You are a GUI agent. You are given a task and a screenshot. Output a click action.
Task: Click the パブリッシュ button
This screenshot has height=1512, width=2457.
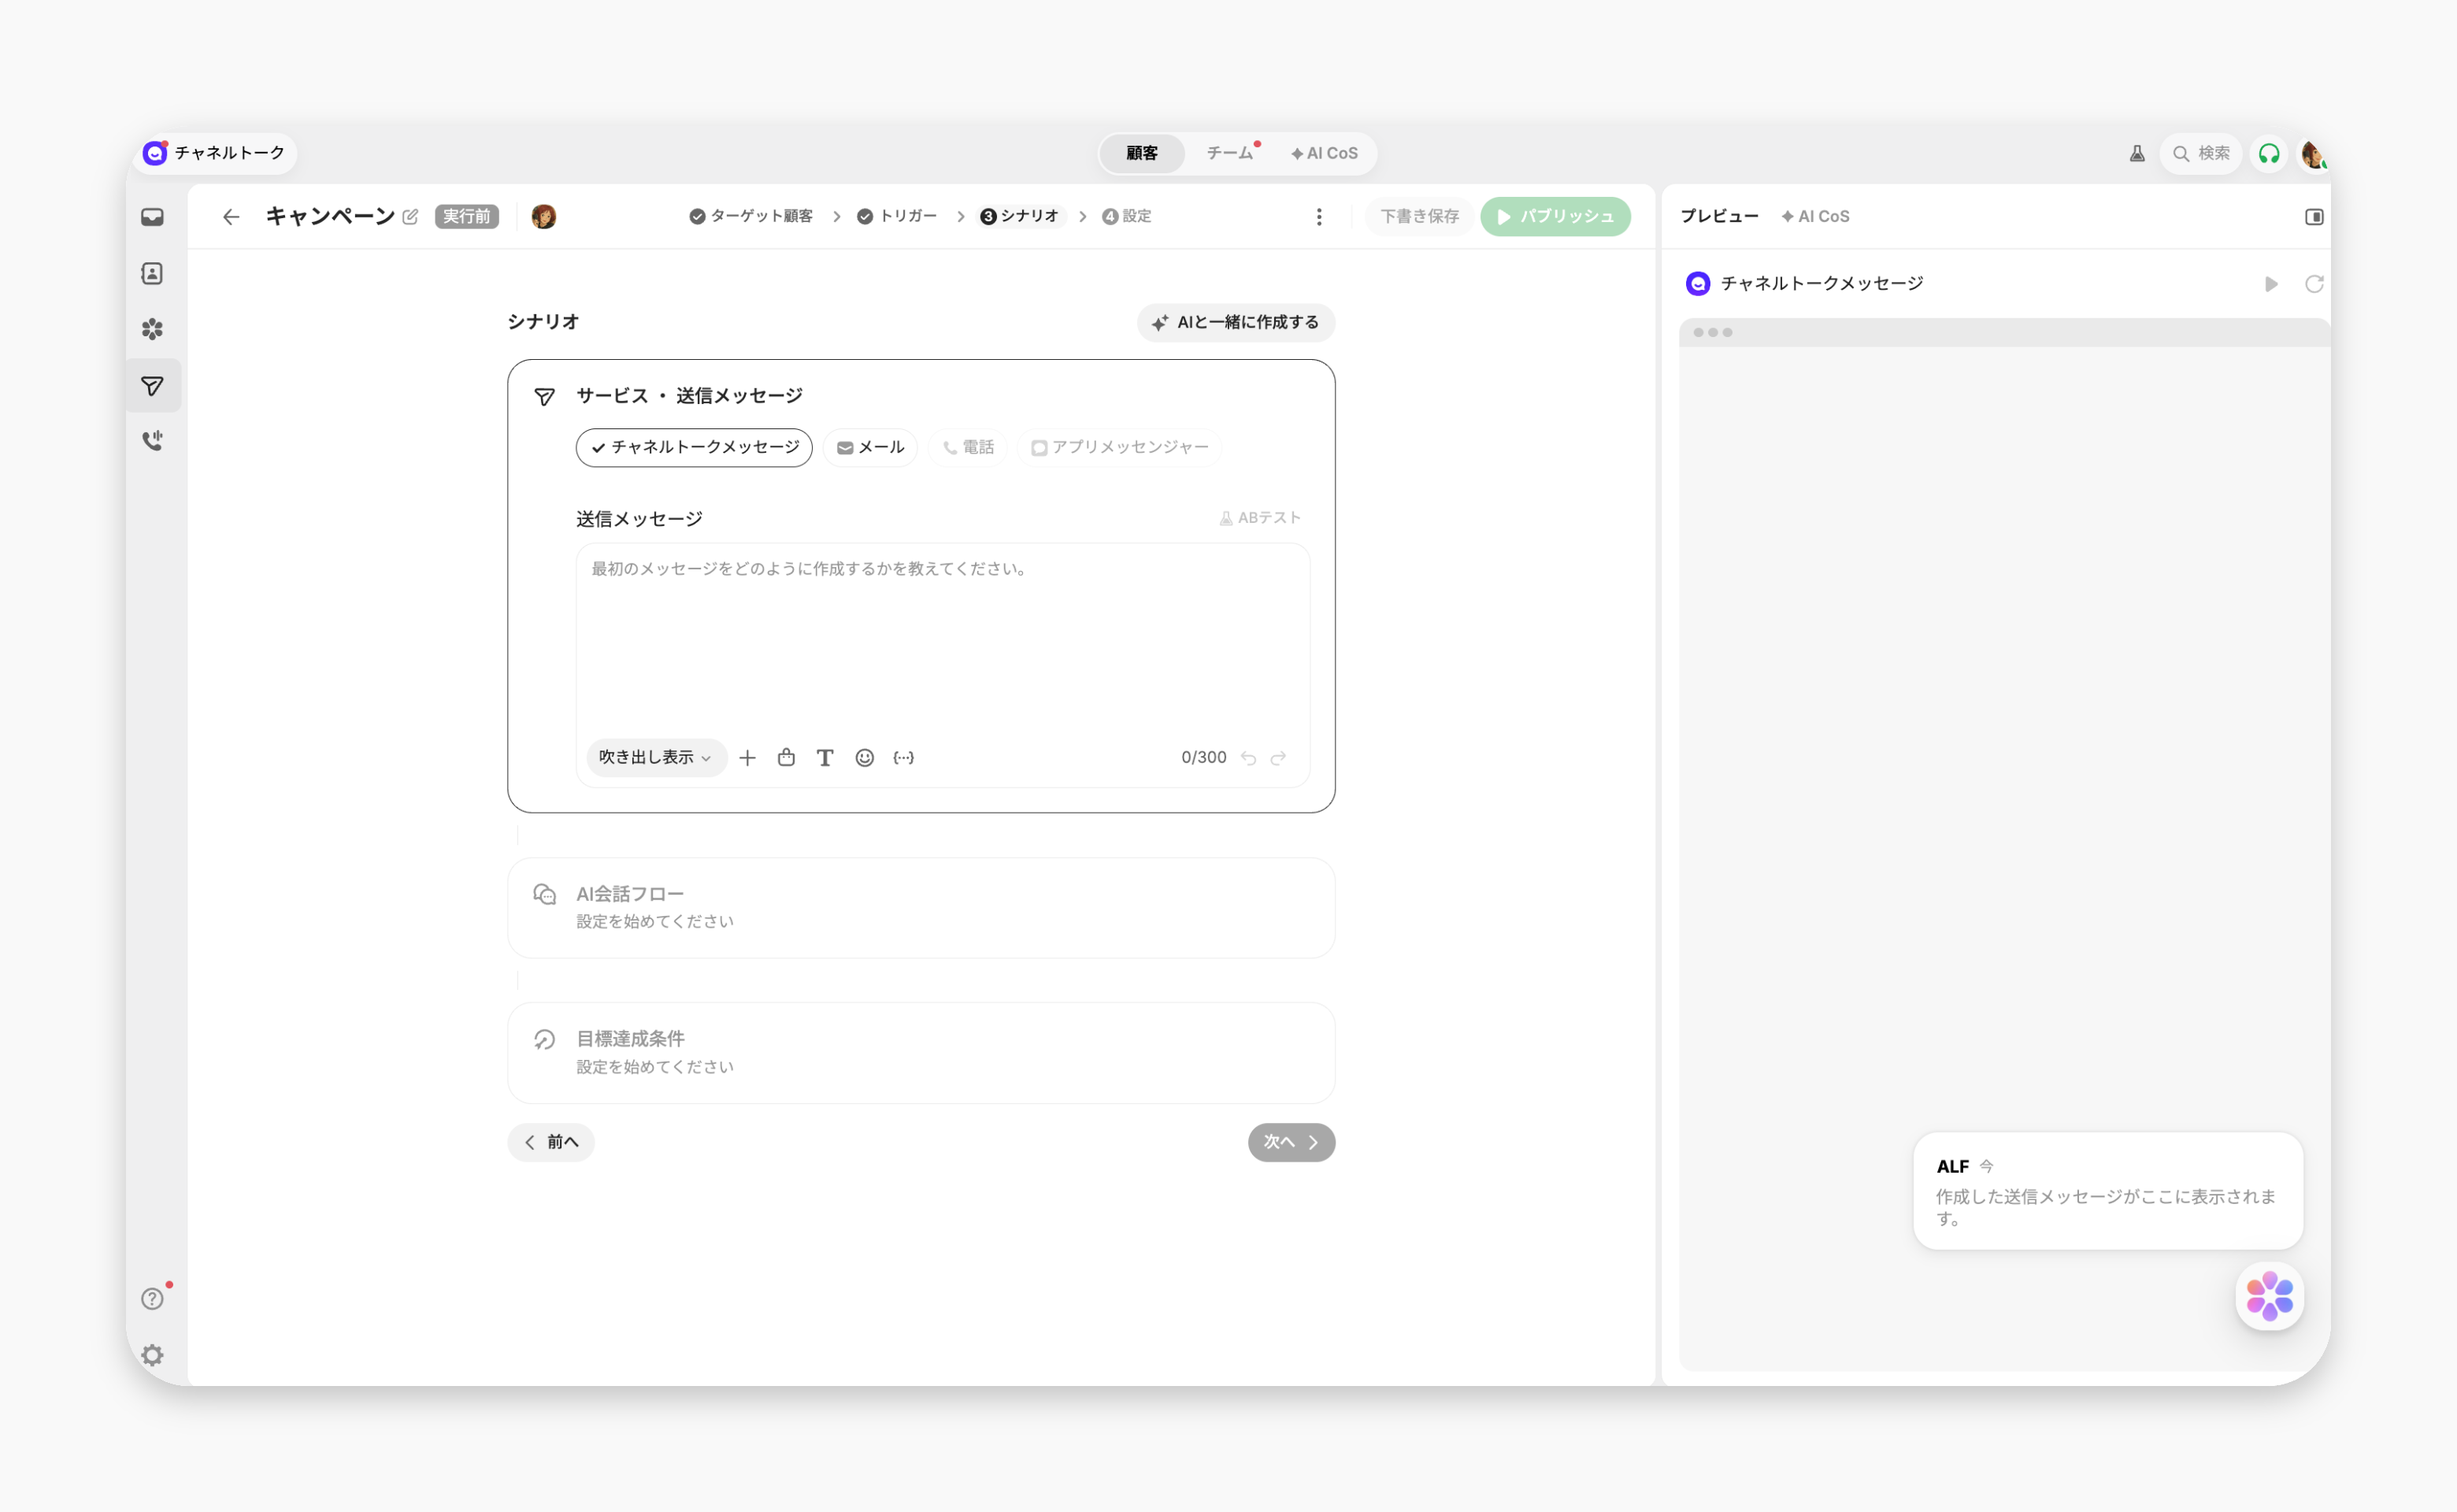(1555, 217)
